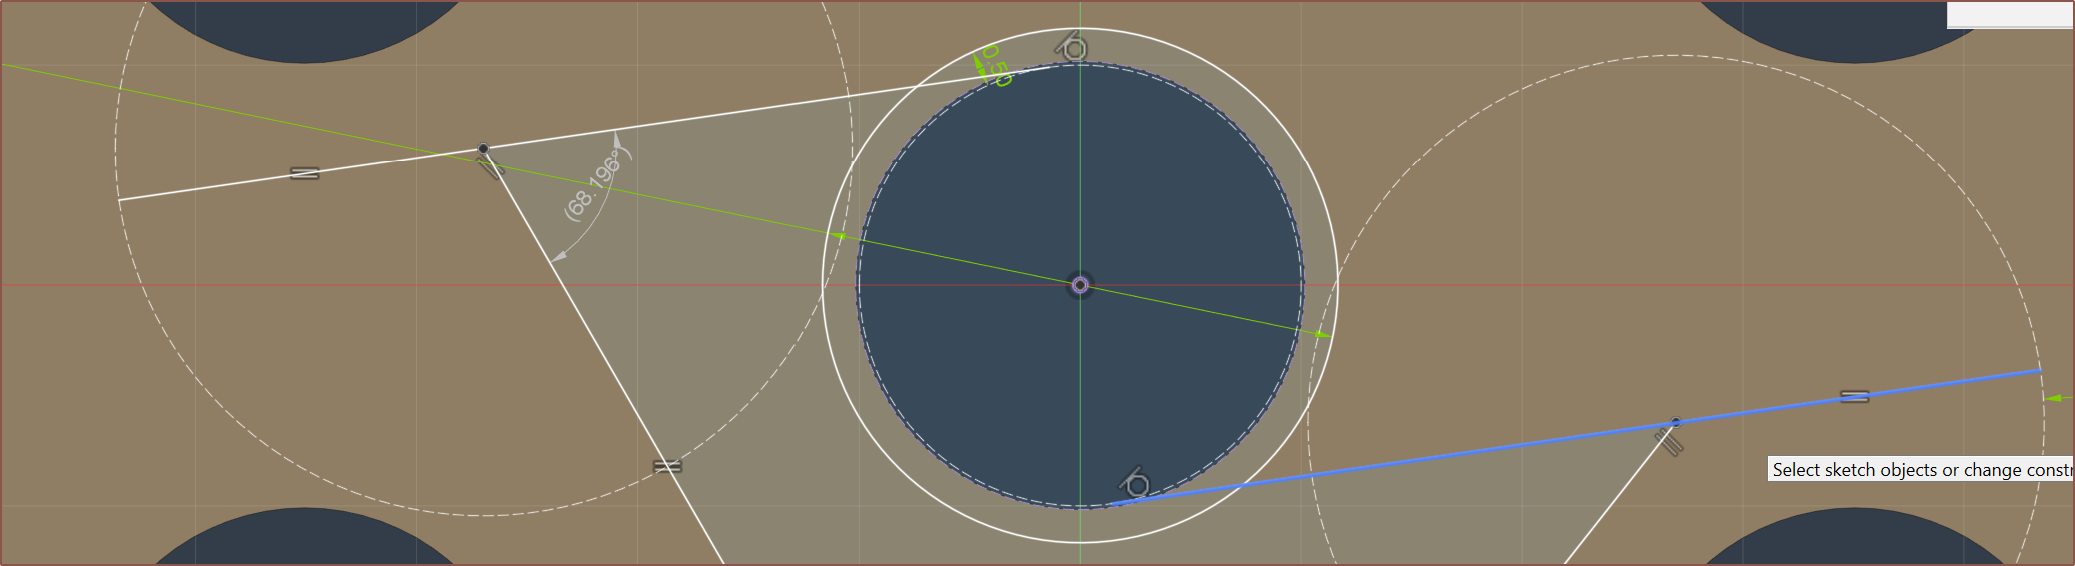Click constraint glyph below the left sketch point
This screenshot has width=2075, height=566.
coord(492,168)
